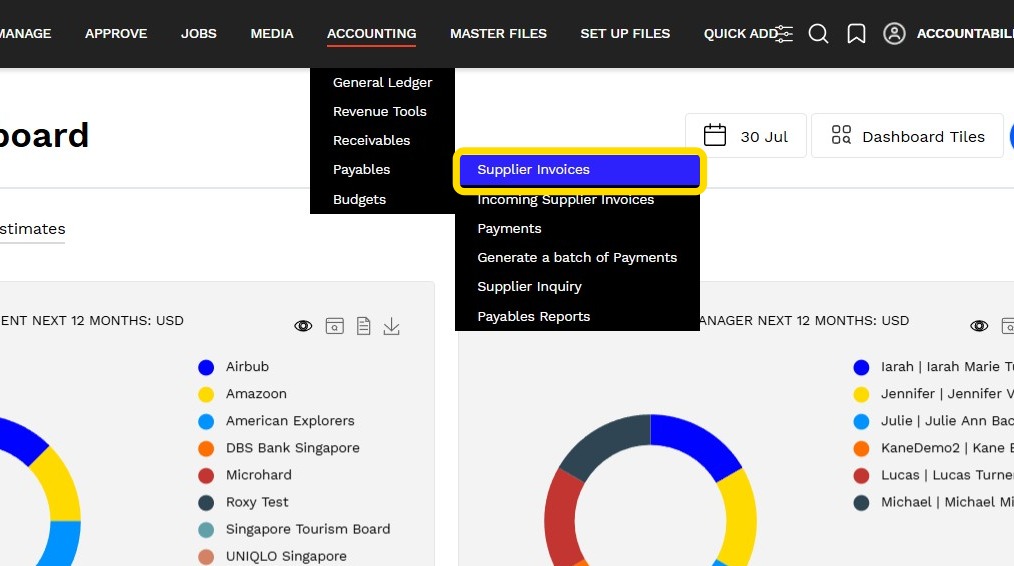Screen dimensions: 1014x566
Task: Click DBS Bank Singapore orange dot
Action: tap(206, 449)
